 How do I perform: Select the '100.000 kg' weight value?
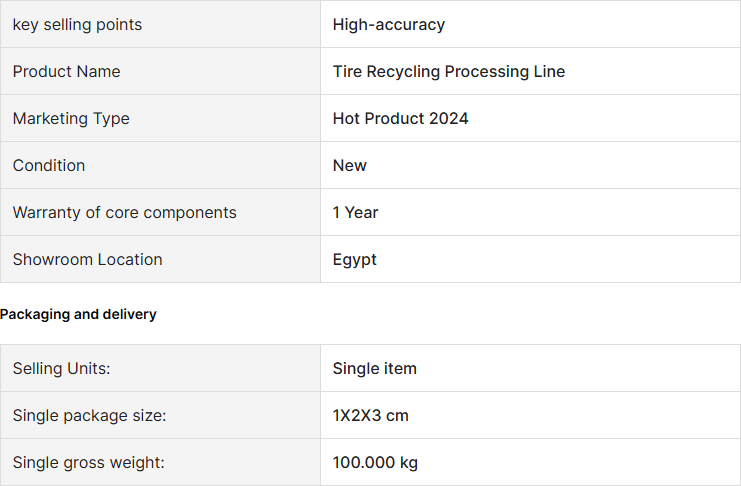tap(375, 462)
